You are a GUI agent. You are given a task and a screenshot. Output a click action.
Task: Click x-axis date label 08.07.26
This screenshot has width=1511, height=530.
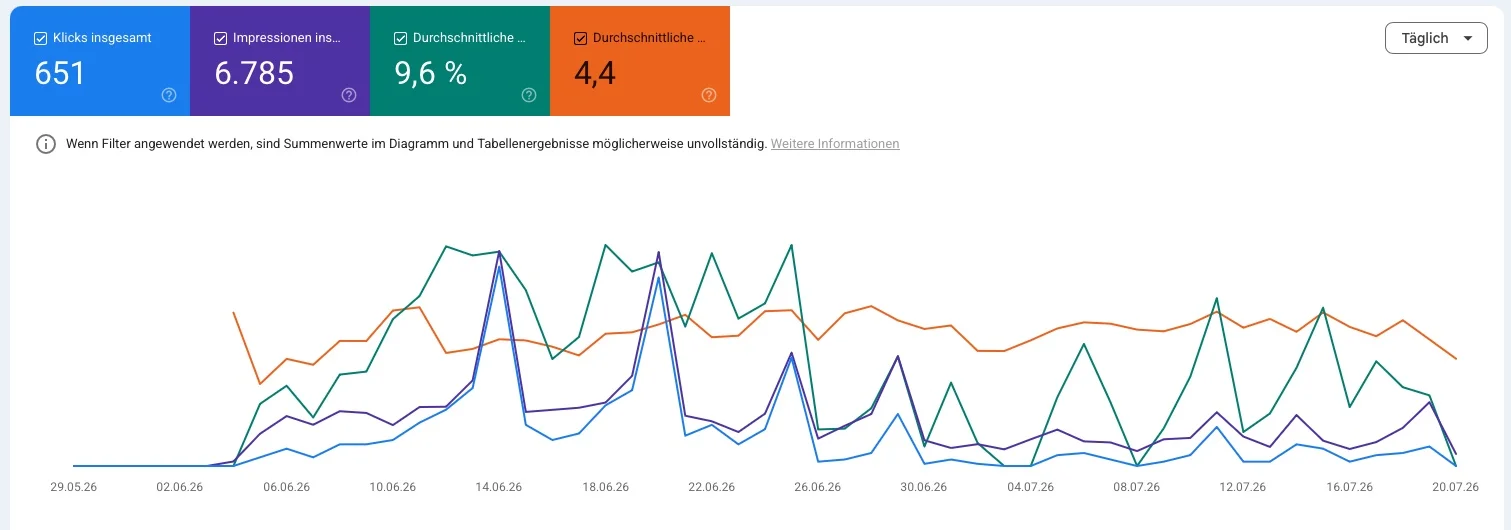(1137, 487)
